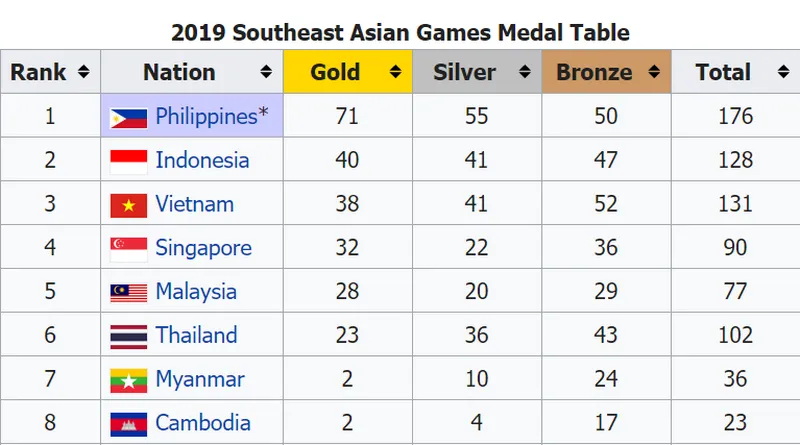Open the Thailand nation link
The width and height of the screenshot is (800, 445).
196,337
